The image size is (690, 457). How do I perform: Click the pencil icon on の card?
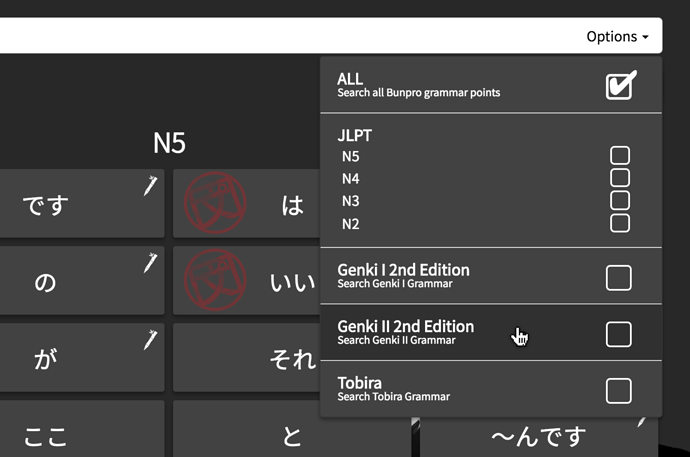click(x=150, y=263)
